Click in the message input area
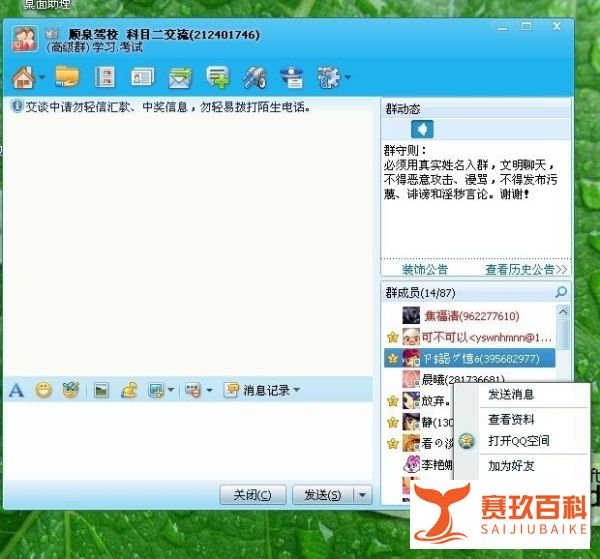The height and width of the screenshot is (559, 600). (188, 440)
